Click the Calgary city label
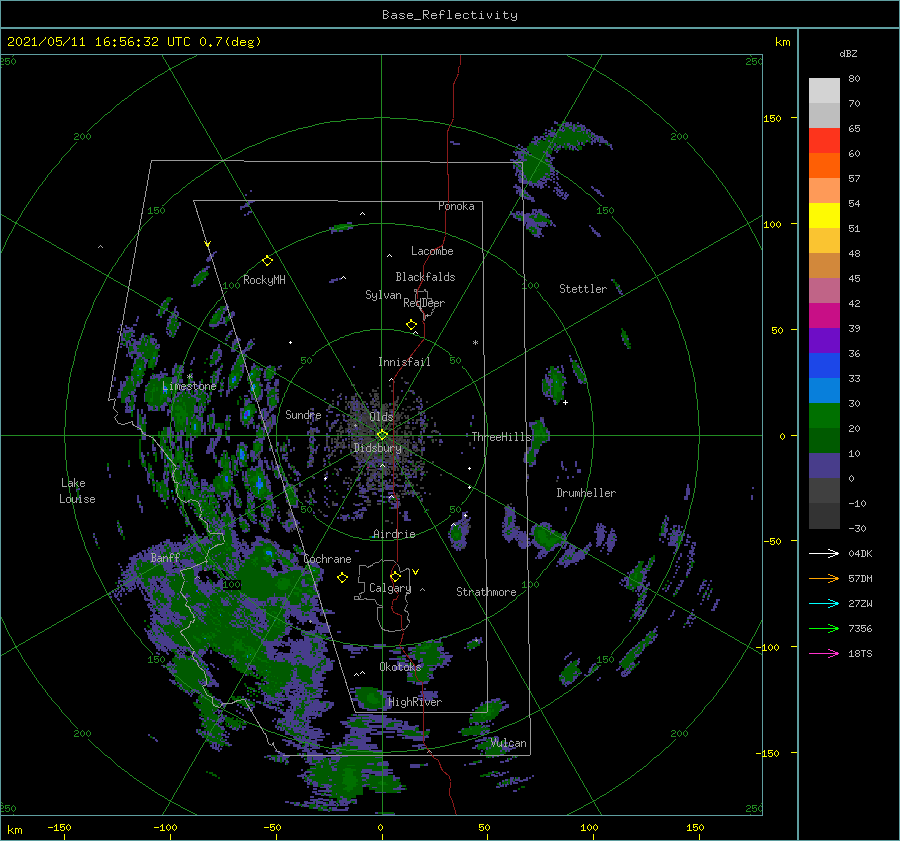This screenshot has height=841, width=900. pos(390,588)
